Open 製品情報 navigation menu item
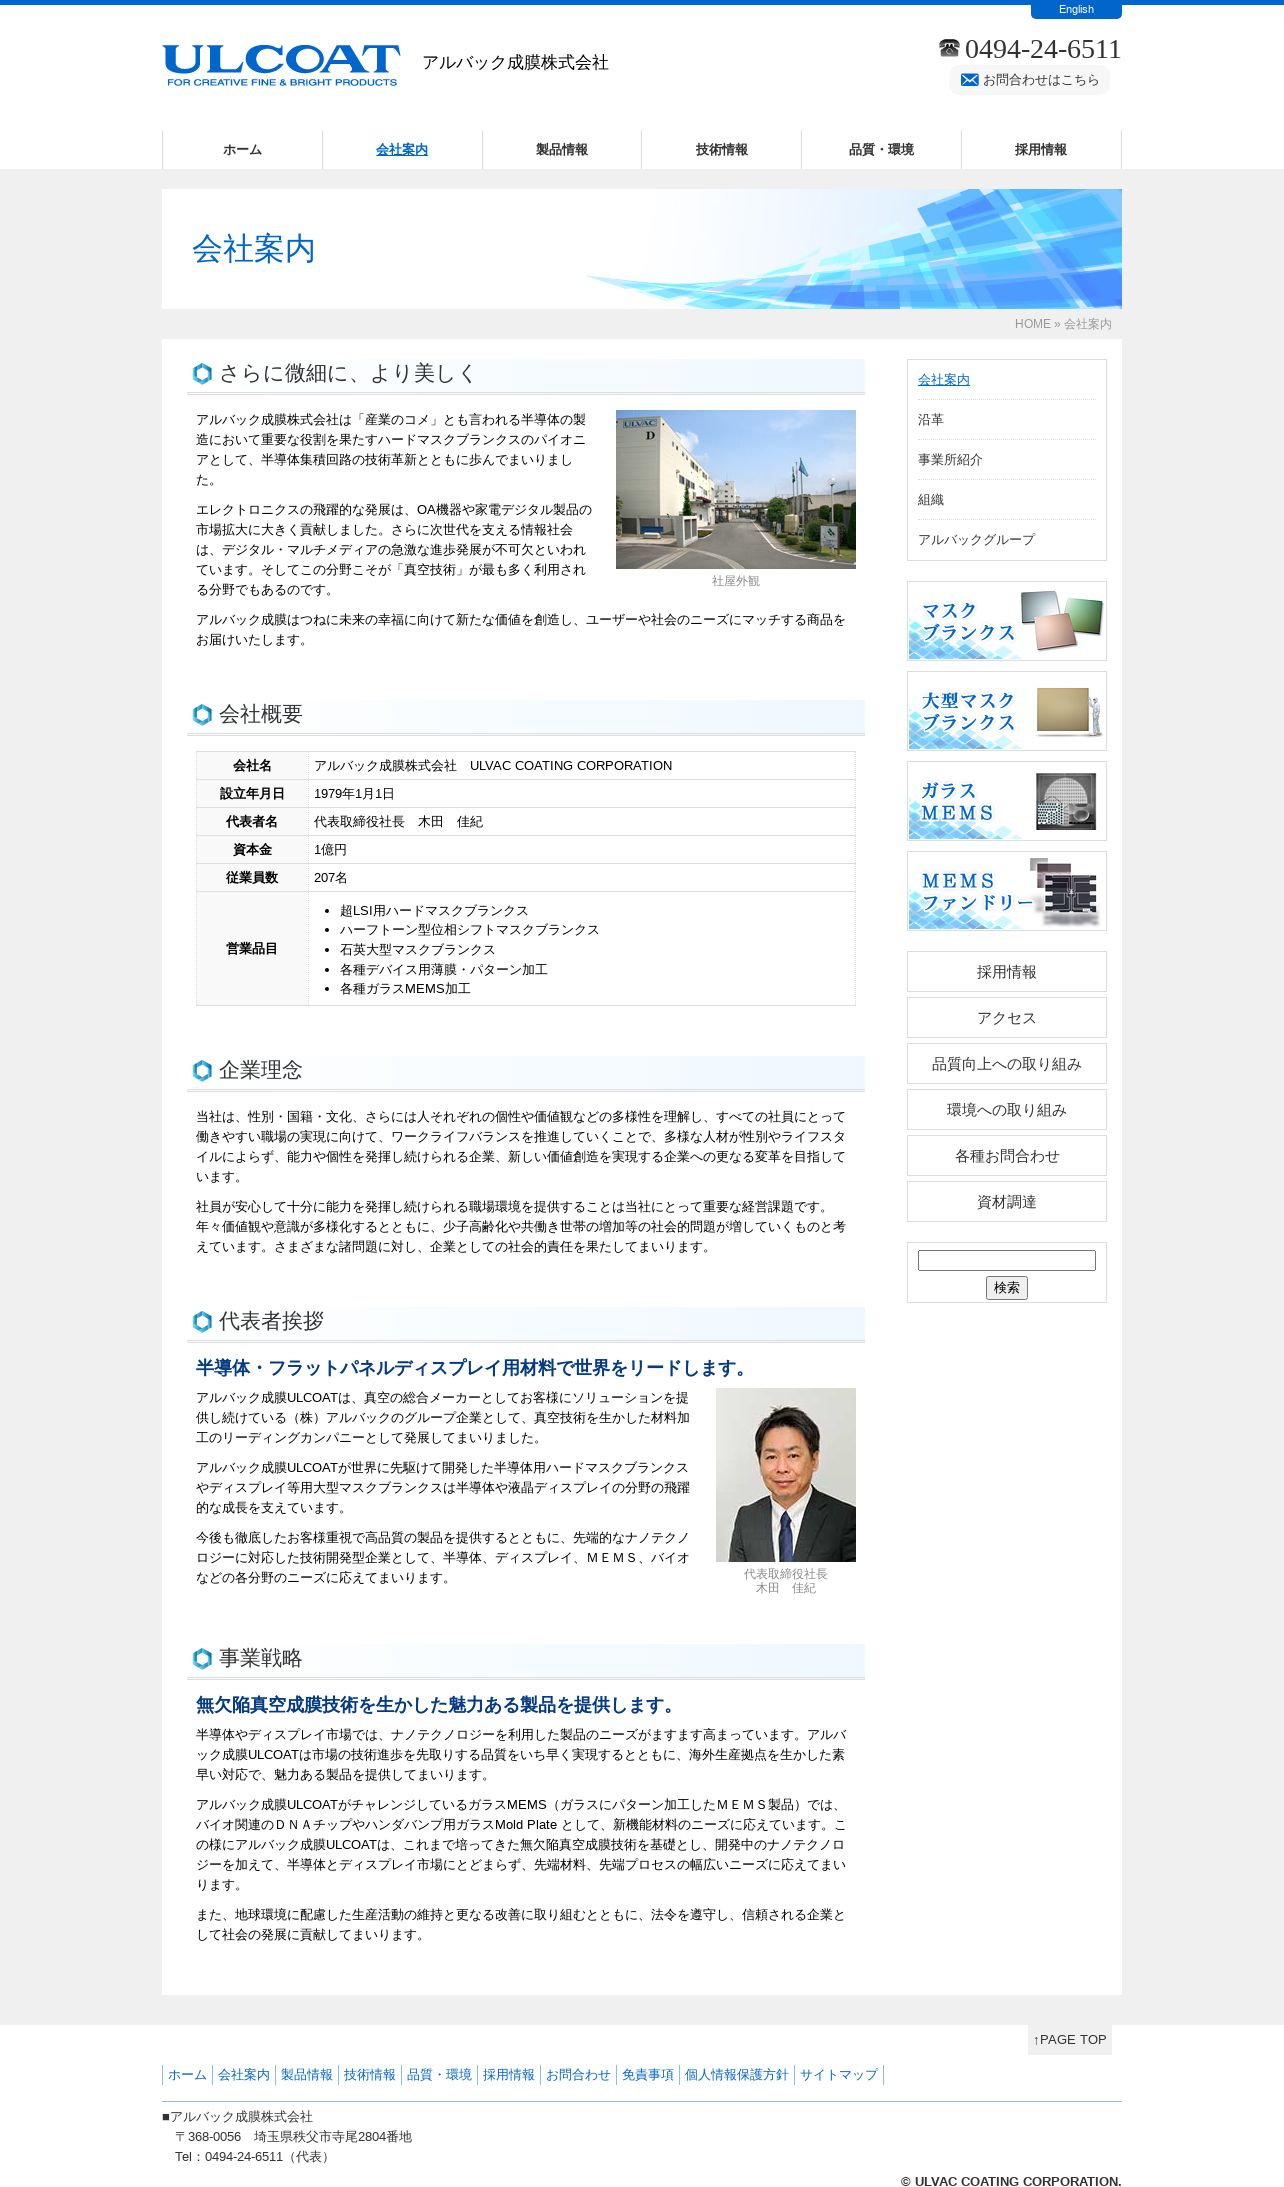1284x2187 pixels. 562,150
